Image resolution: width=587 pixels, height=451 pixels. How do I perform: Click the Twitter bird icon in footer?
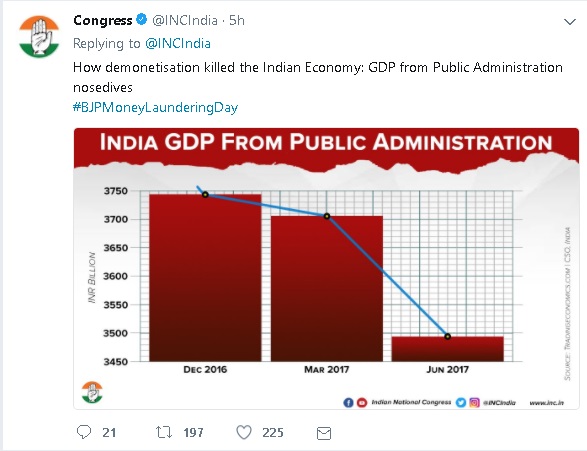click(x=461, y=403)
